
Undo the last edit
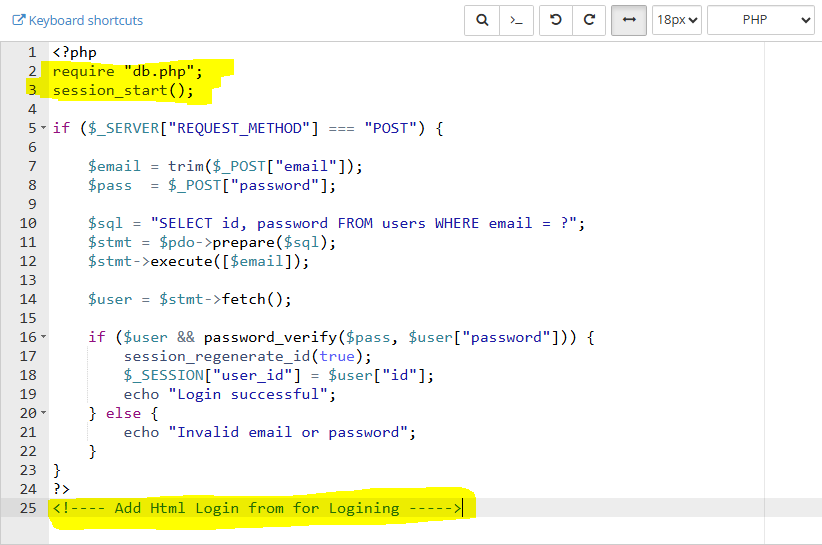[x=556, y=20]
